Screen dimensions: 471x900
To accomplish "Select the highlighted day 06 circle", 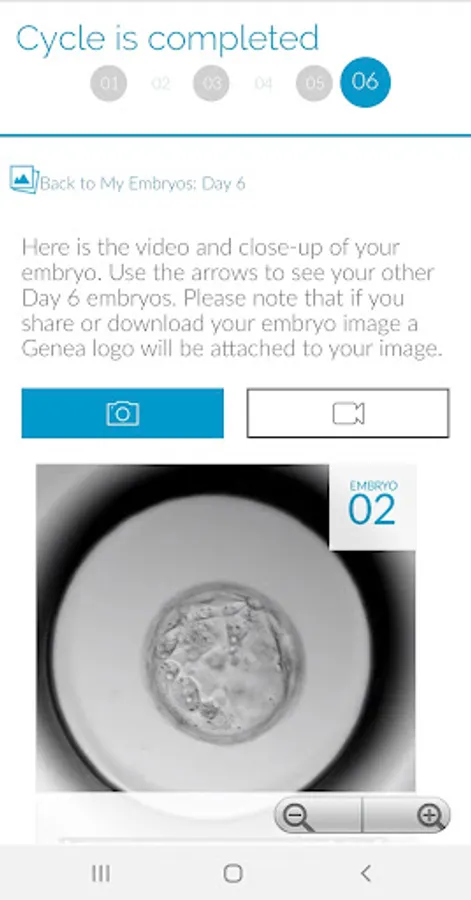I will (x=365, y=82).
